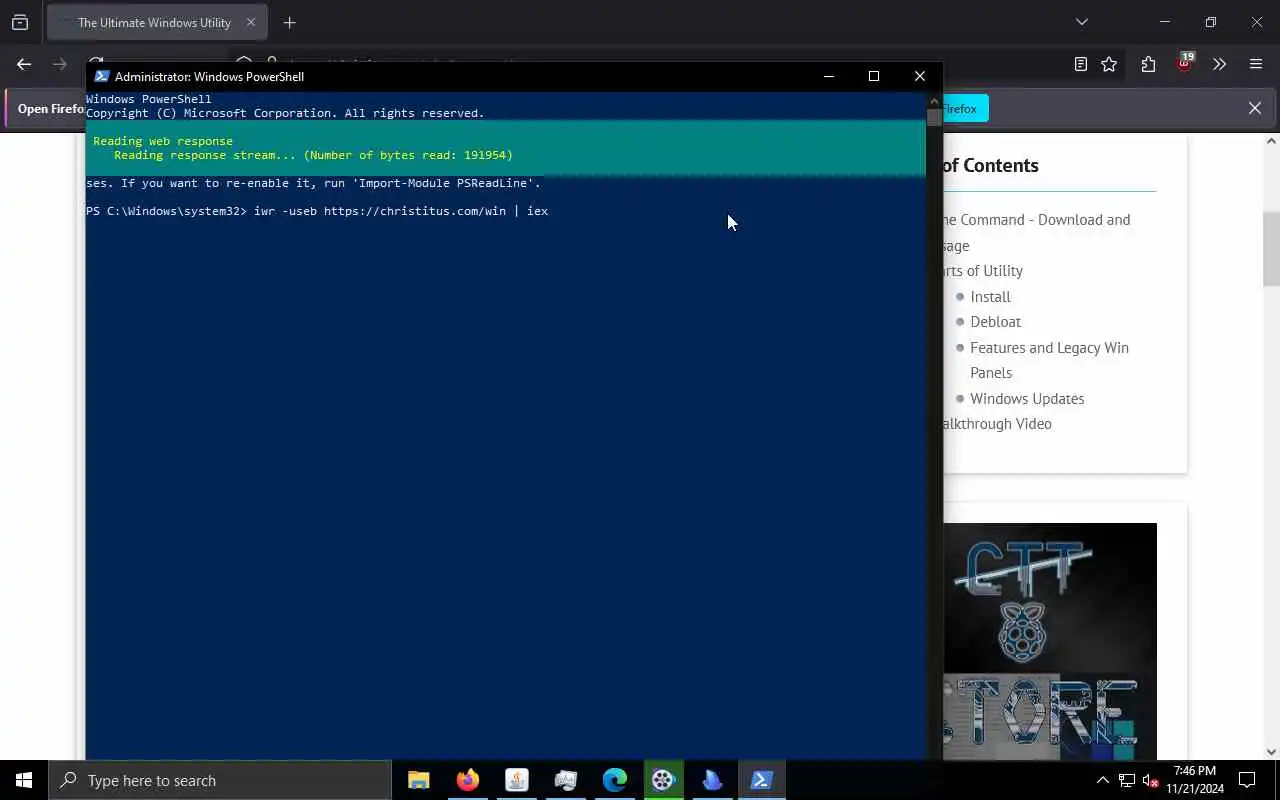
Task: Open a new Firefox tab
Action: tap(290, 22)
